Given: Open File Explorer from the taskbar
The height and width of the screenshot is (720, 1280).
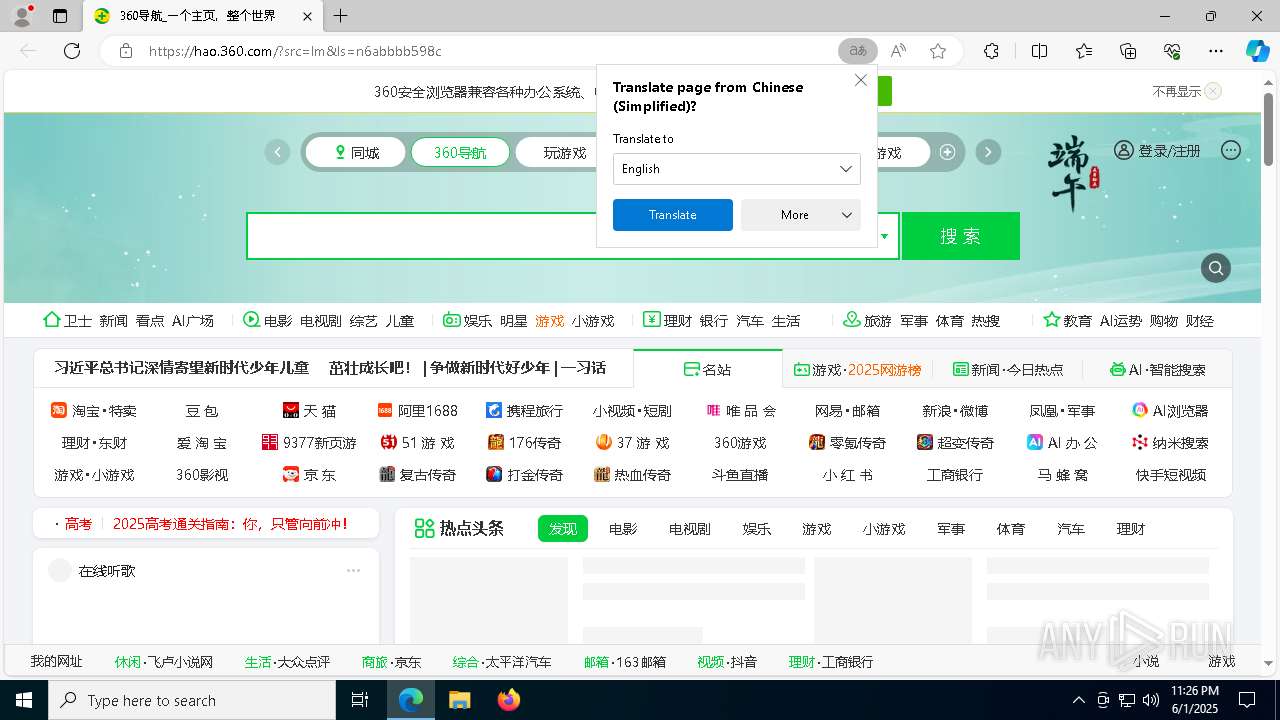Looking at the screenshot, I should pyautogui.click(x=459, y=700).
